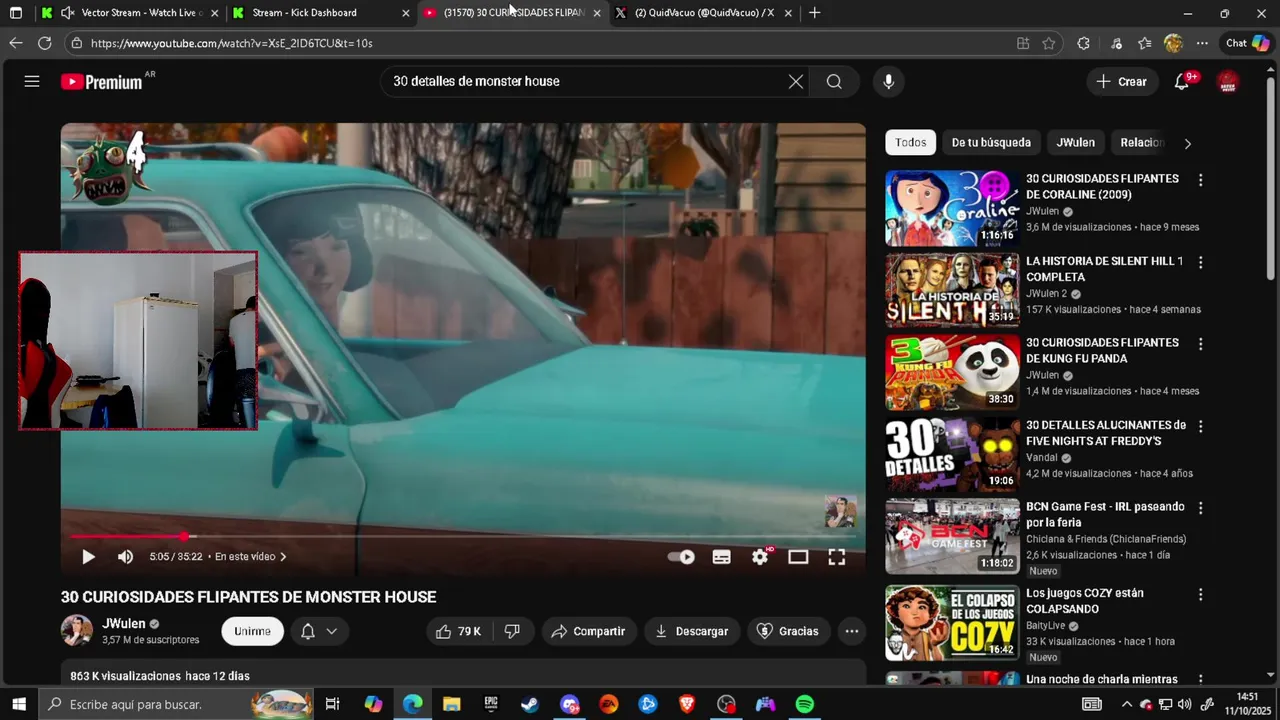Open the YouTube guide hamburger menu
This screenshot has height=720, width=1280.
point(32,81)
